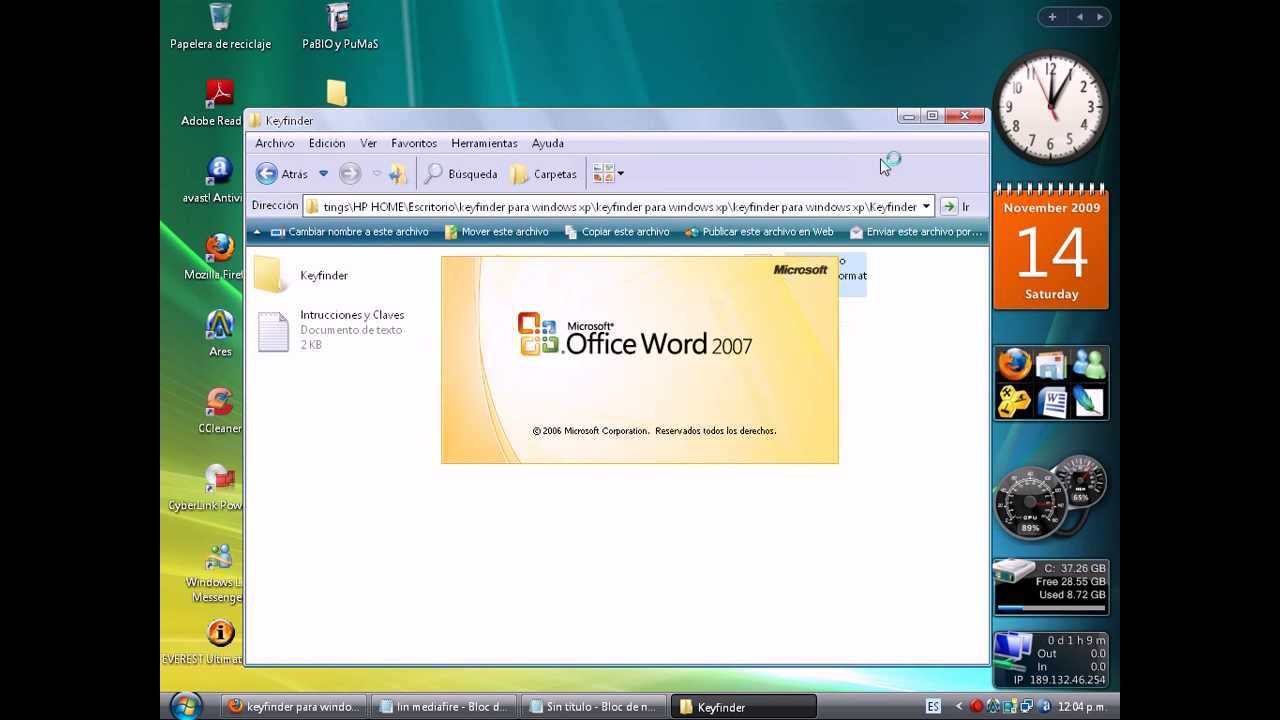This screenshot has width=1280, height=720.
Task: Open CCleaner desktop shortcut
Action: point(220,412)
